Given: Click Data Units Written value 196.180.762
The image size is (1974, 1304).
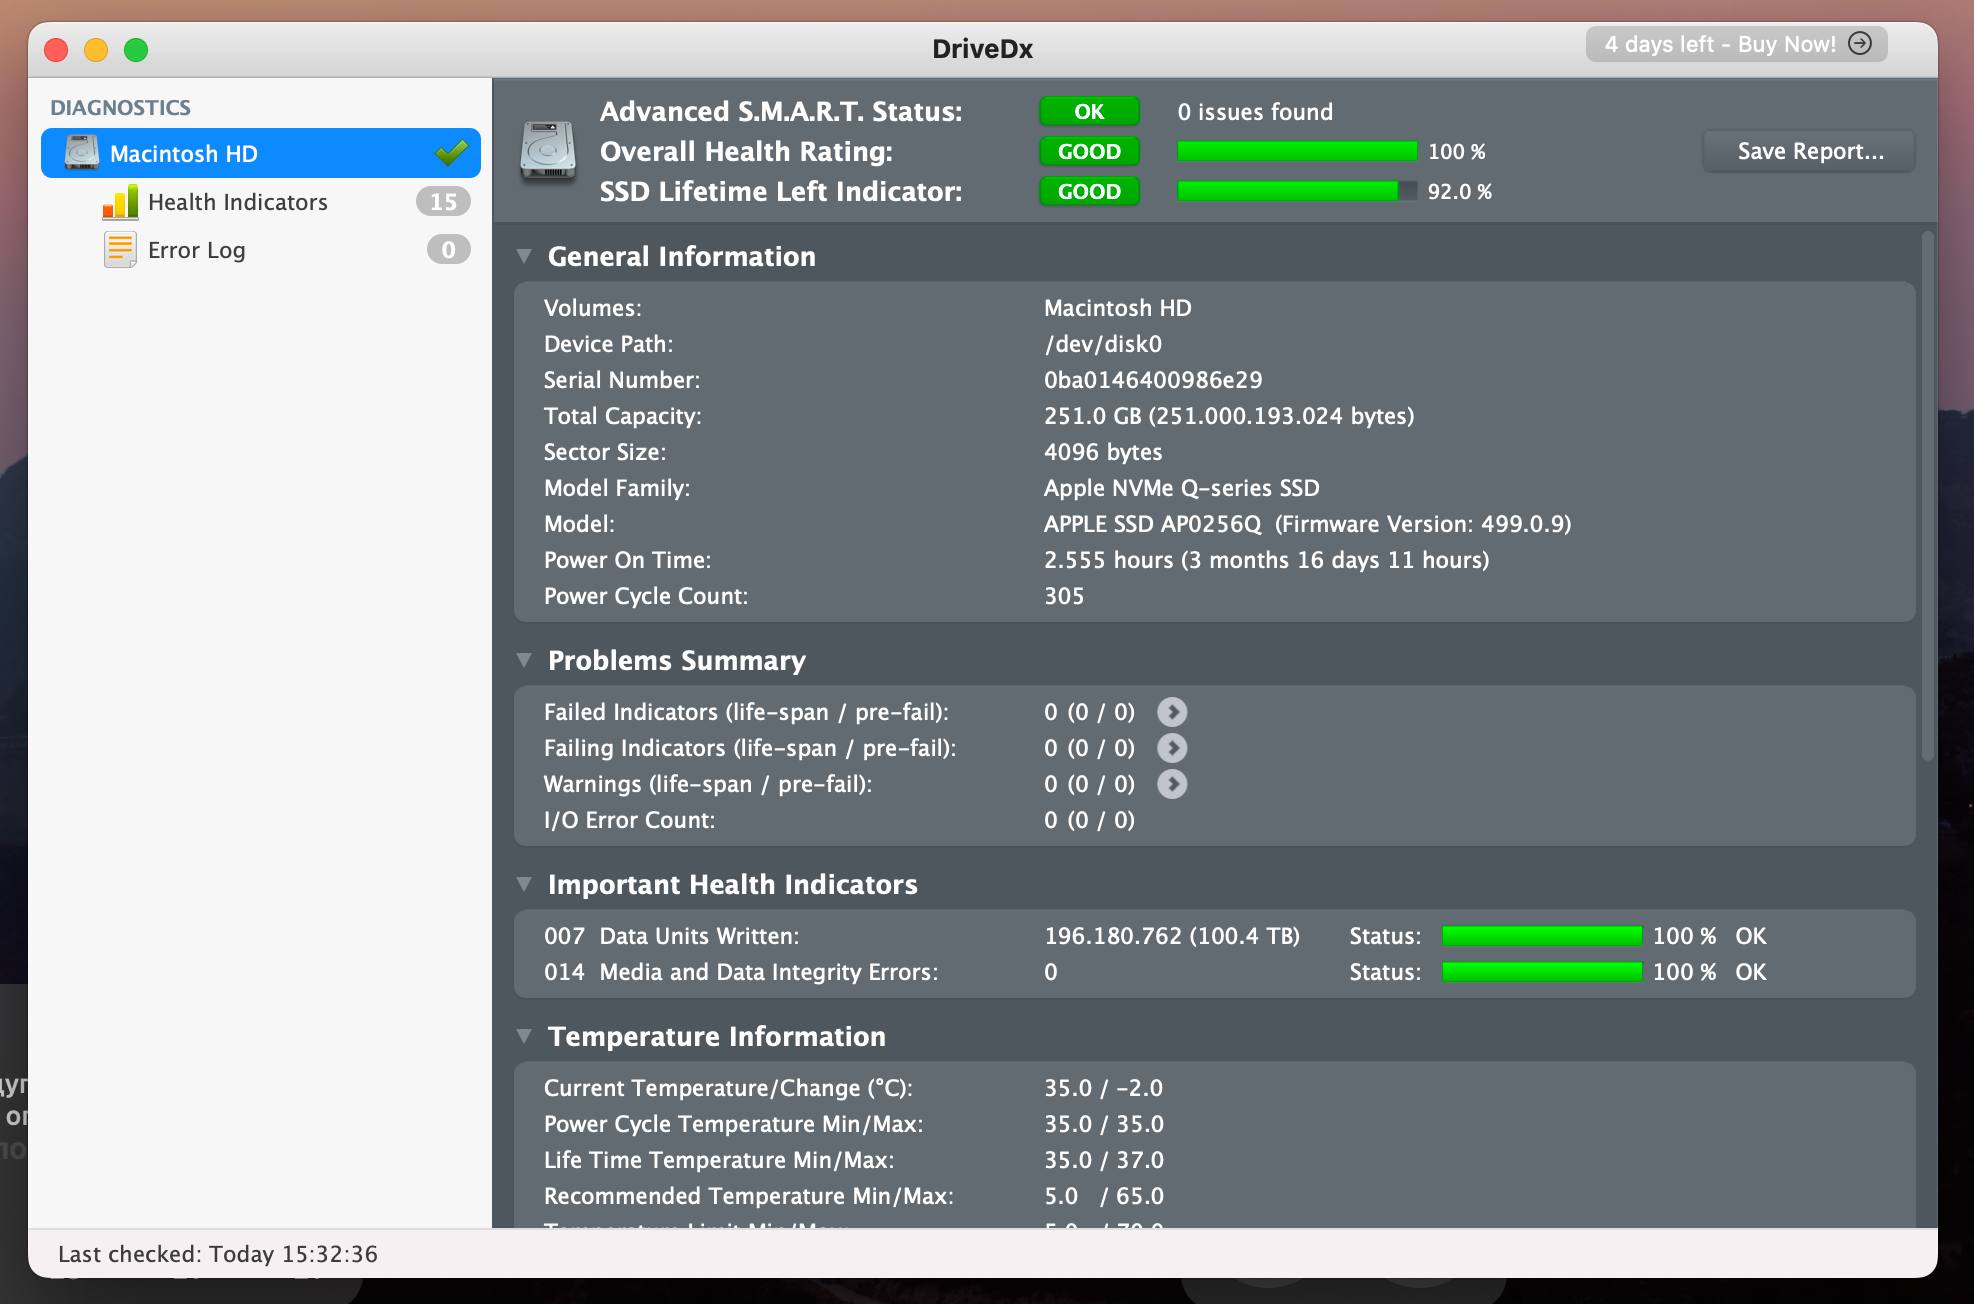Looking at the screenshot, I should (1172, 937).
